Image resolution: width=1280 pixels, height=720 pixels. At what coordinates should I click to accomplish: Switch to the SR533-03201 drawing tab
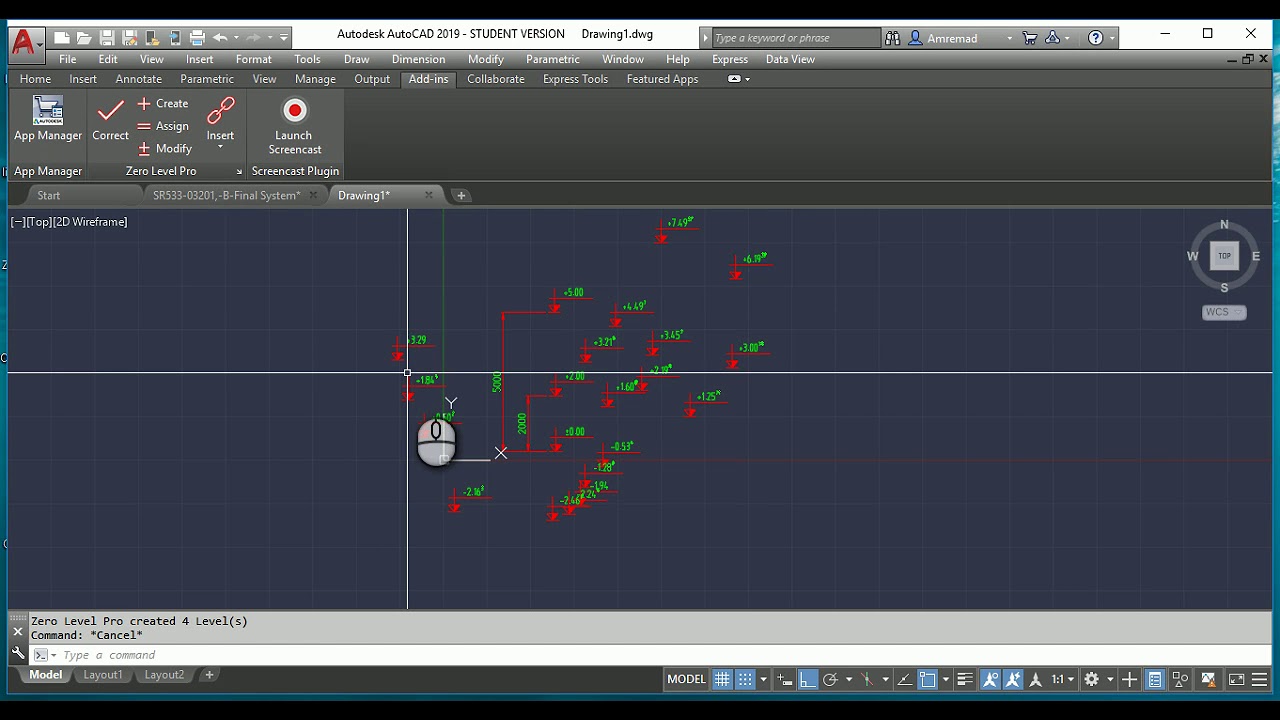click(226, 195)
